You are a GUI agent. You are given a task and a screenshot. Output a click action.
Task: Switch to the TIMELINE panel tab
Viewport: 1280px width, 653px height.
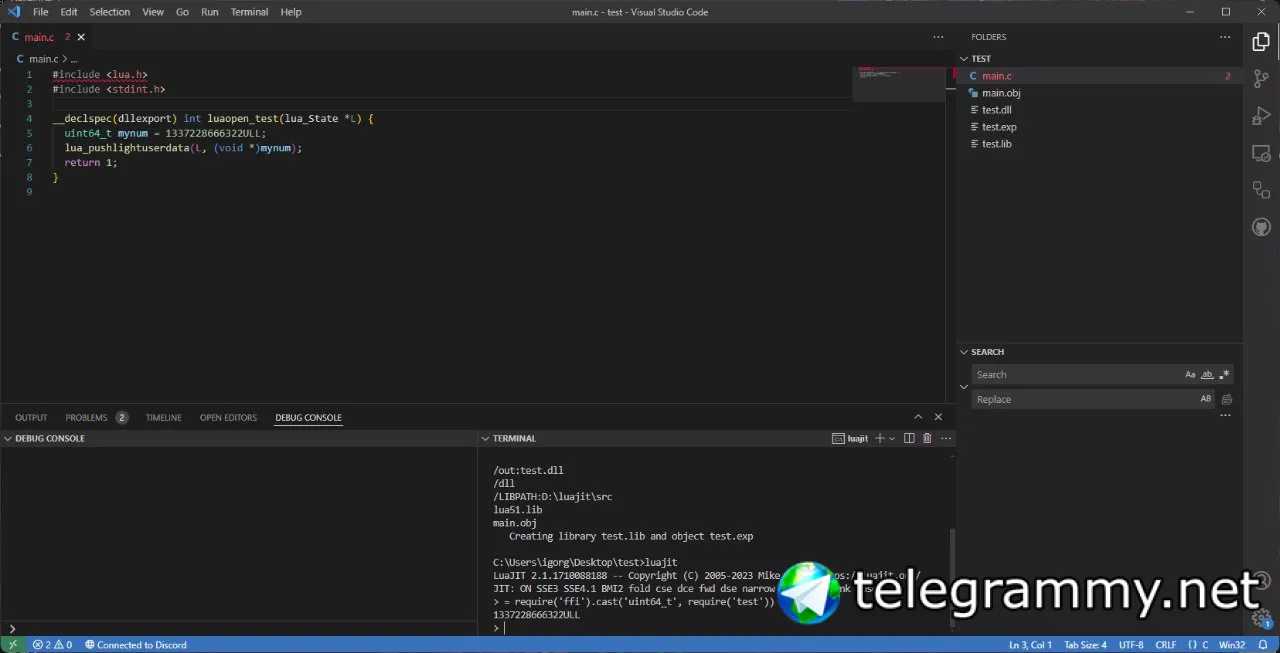click(x=164, y=417)
